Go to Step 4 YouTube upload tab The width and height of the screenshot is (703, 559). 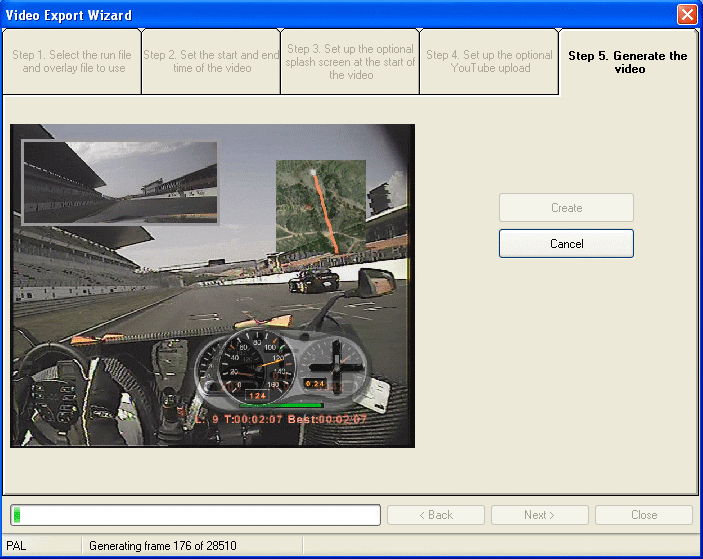pyautogui.click(x=488, y=62)
